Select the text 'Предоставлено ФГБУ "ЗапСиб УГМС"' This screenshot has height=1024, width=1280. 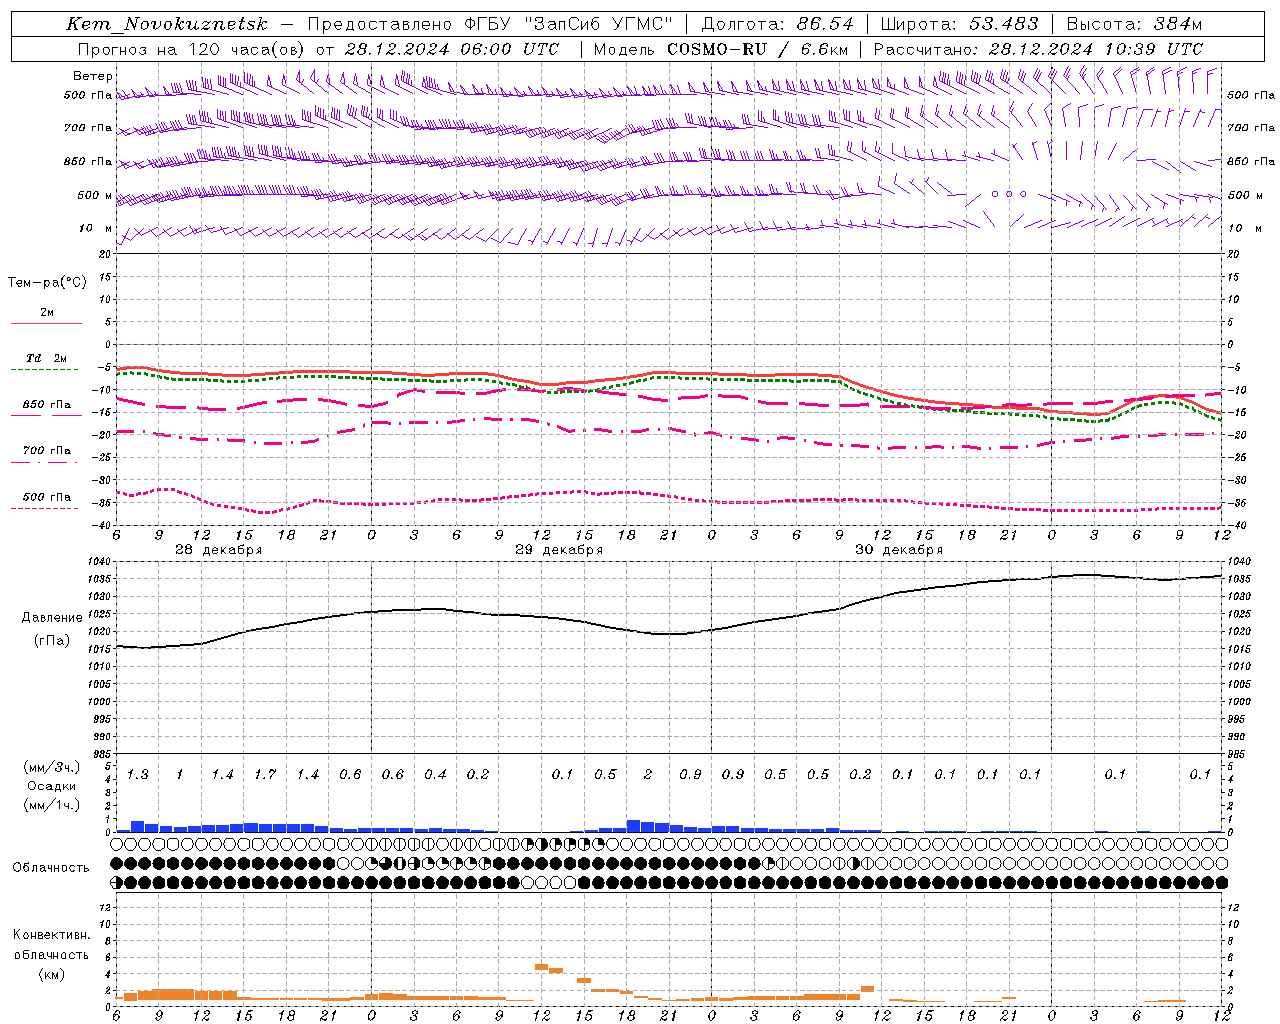coord(490,24)
